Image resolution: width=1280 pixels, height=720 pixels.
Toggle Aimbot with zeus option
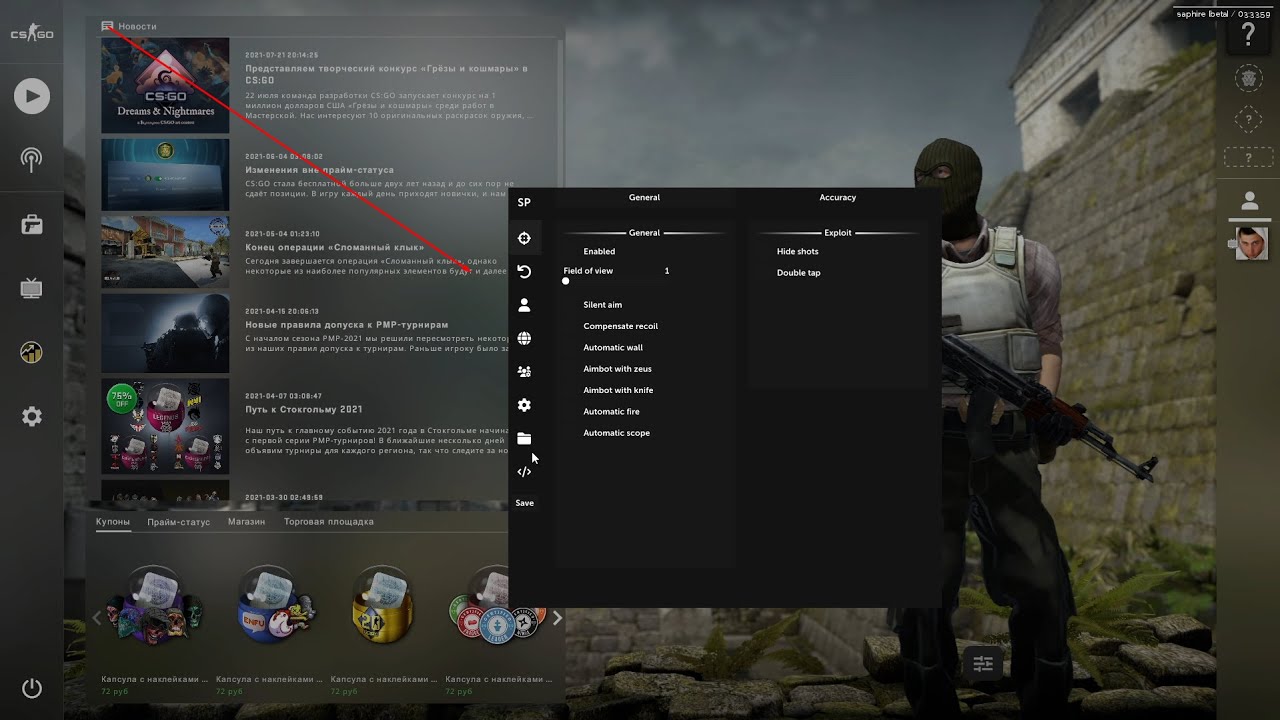[617, 369]
